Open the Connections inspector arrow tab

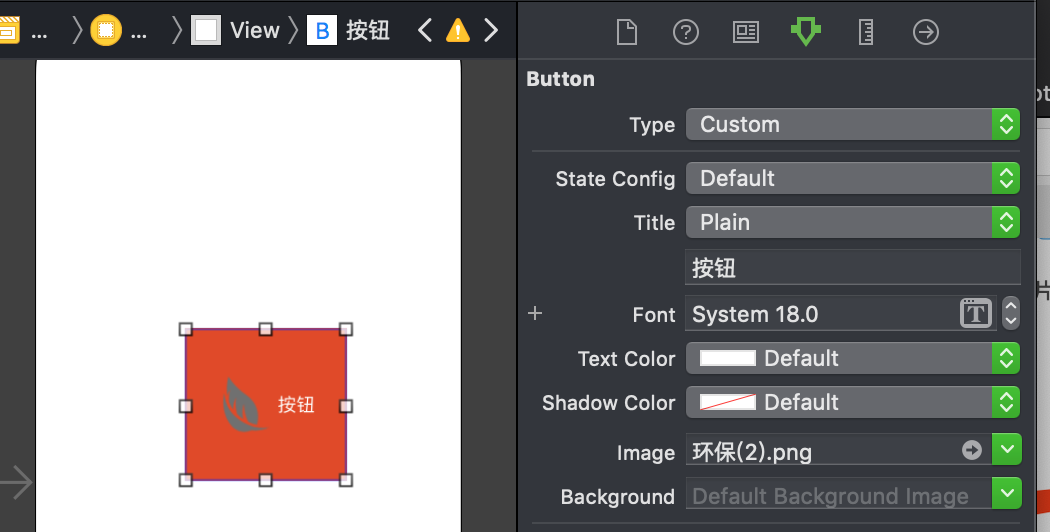pyautogui.click(x=925, y=31)
